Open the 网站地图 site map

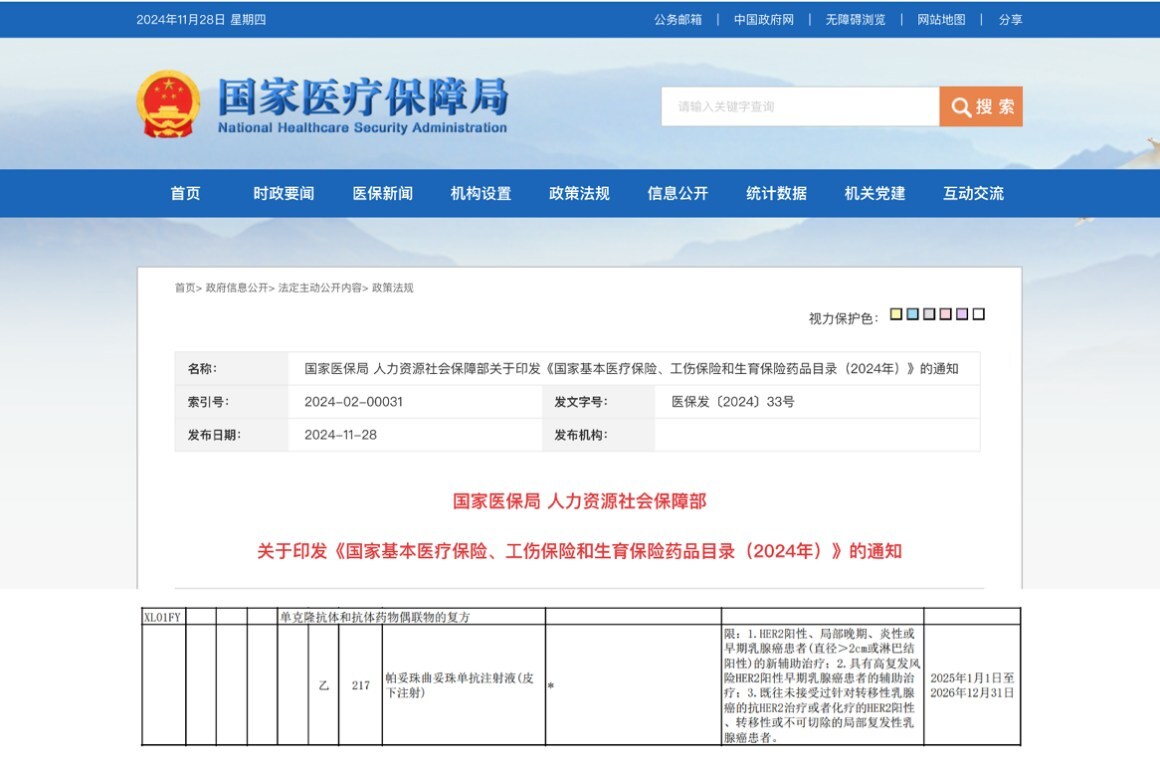point(941,20)
